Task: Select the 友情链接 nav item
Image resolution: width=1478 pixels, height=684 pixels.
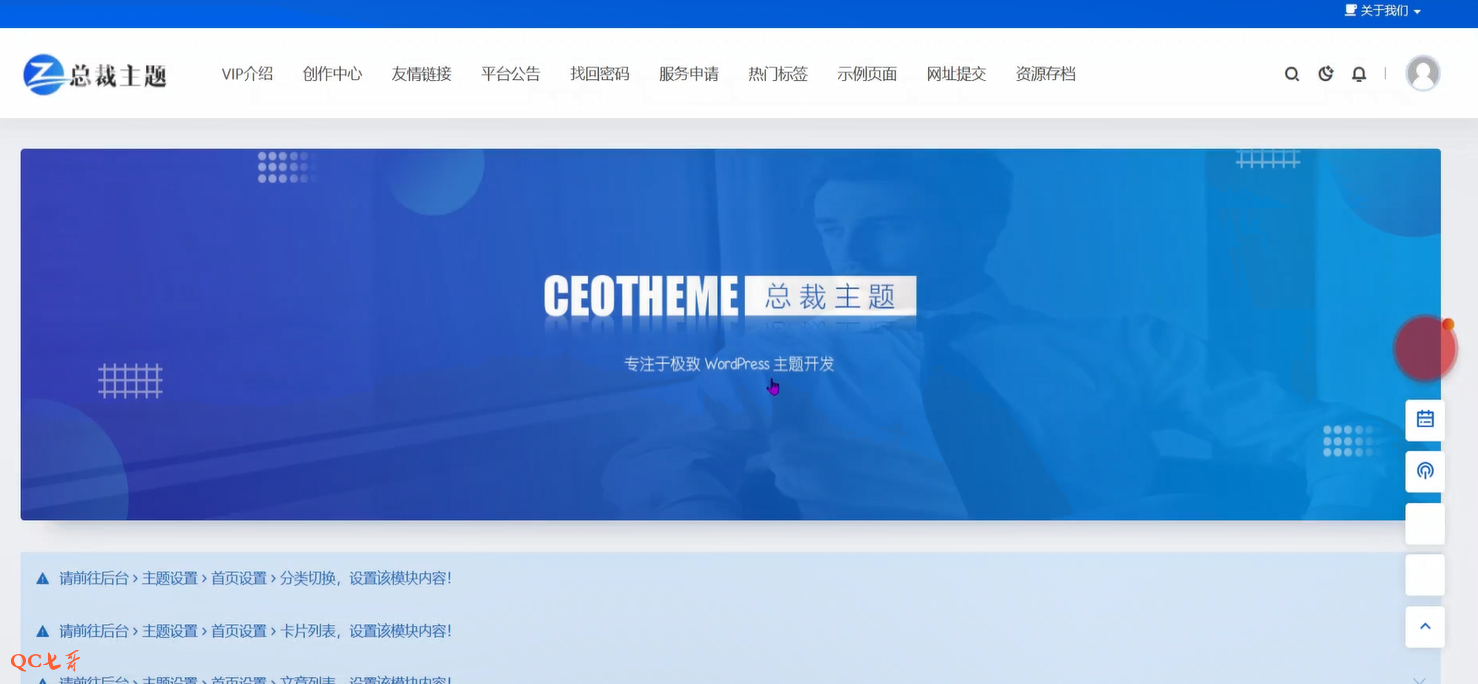Action: coord(421,74)
